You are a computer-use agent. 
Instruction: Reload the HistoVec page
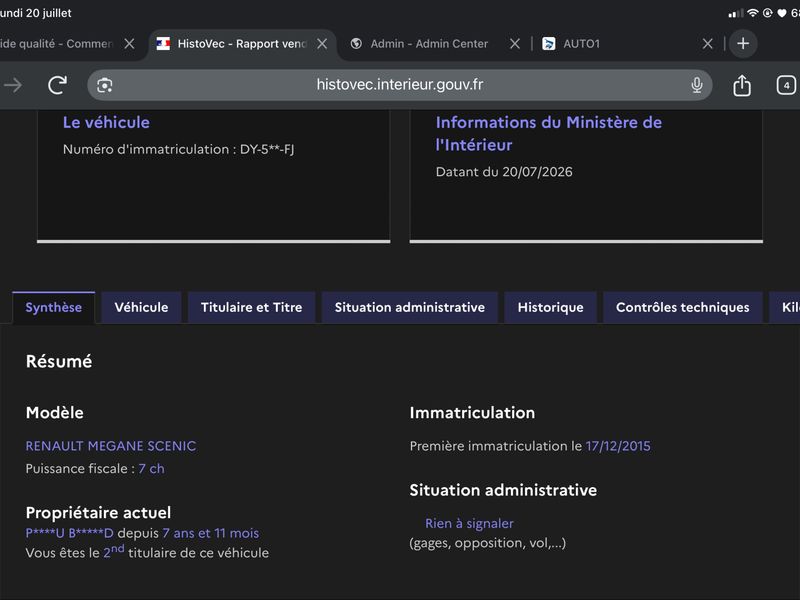point(58,85)
